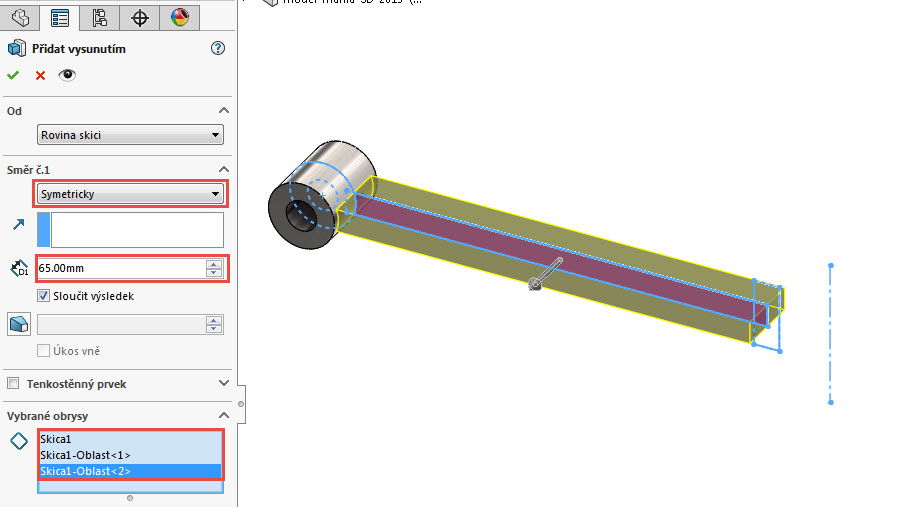Click the reverse direction arrow icon
The width and height of the screenshot is (900, 507).
pyautogui.click(x=18, y=226)
